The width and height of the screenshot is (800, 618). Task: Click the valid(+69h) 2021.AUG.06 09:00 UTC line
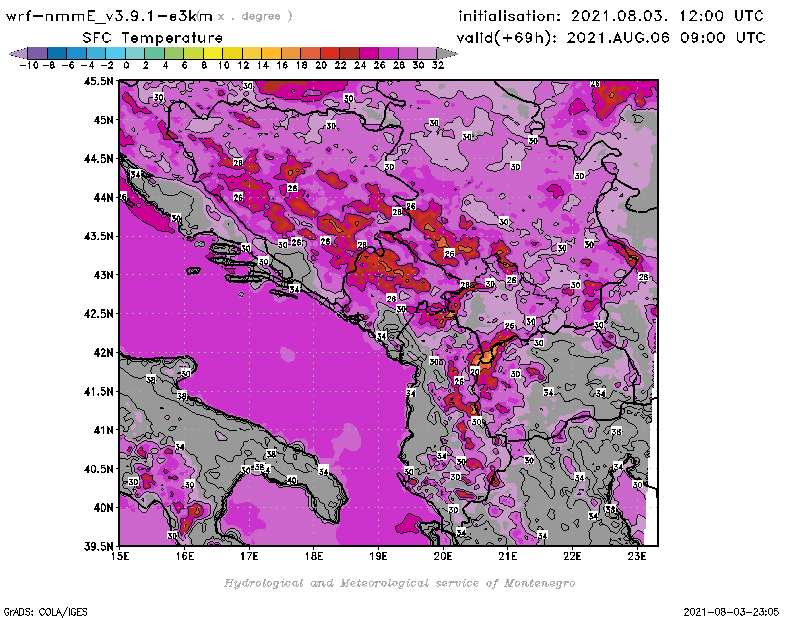[x=611, y=38]
